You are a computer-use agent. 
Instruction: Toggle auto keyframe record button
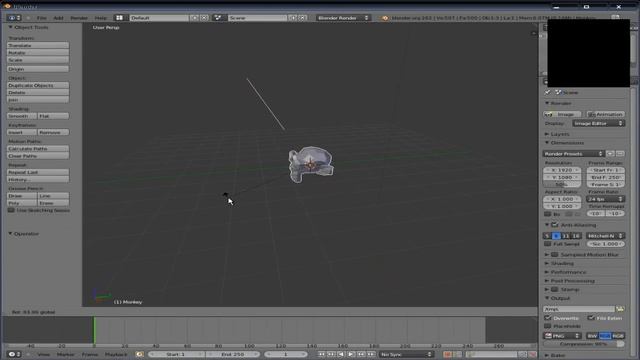coord(448,354)
